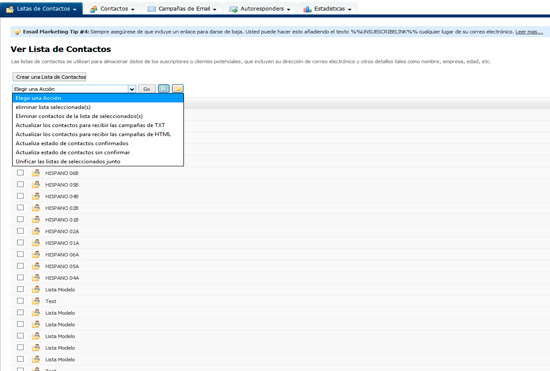
Task: Choose the highlighted Elegir una Acción option
Action: coord(98,98)
